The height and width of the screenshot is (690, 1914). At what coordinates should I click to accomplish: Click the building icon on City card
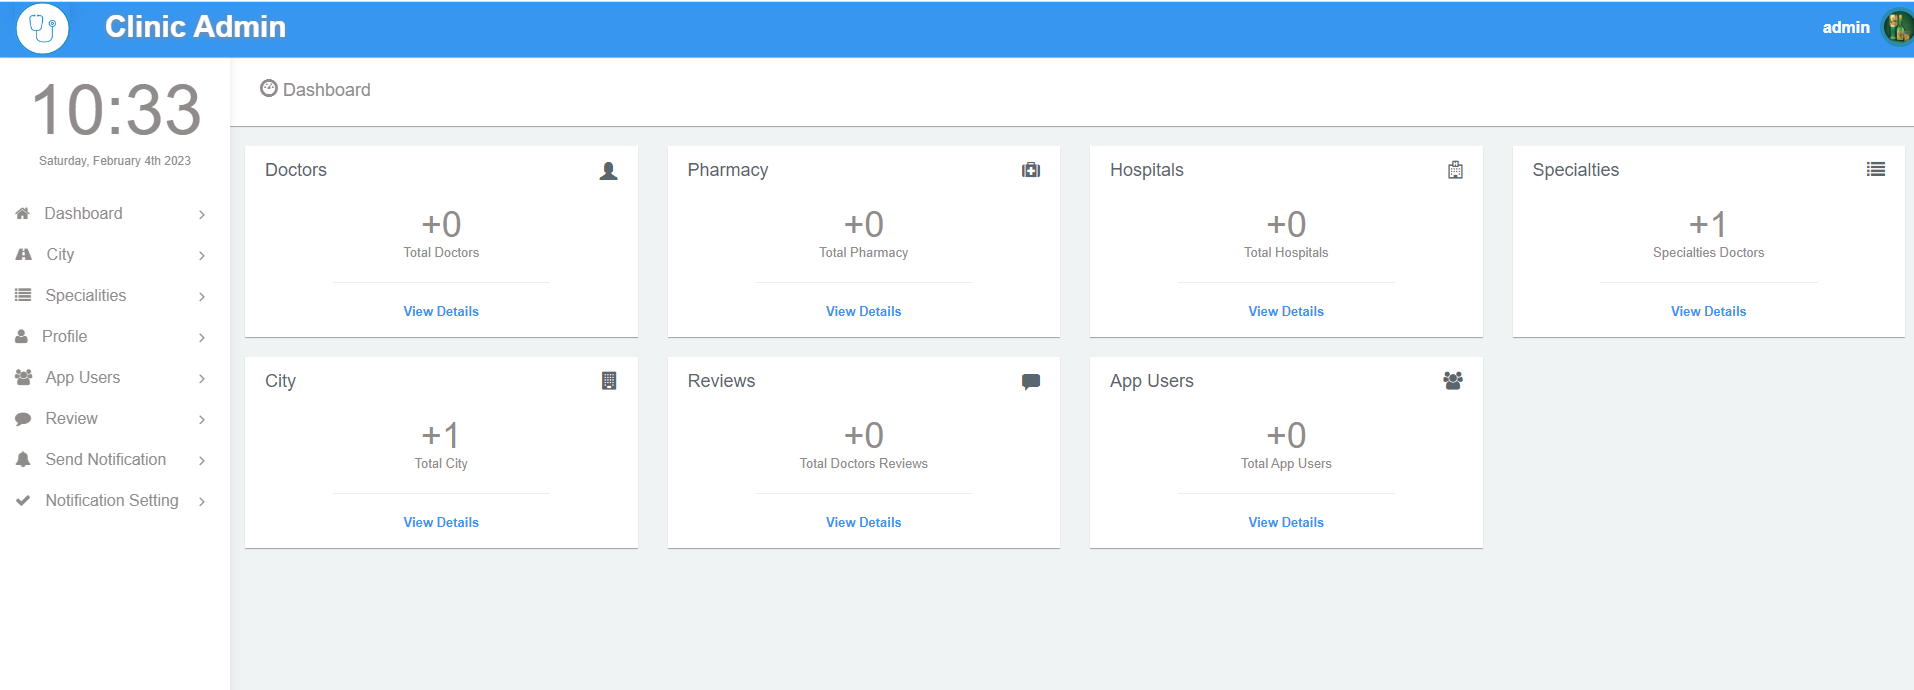609,380
